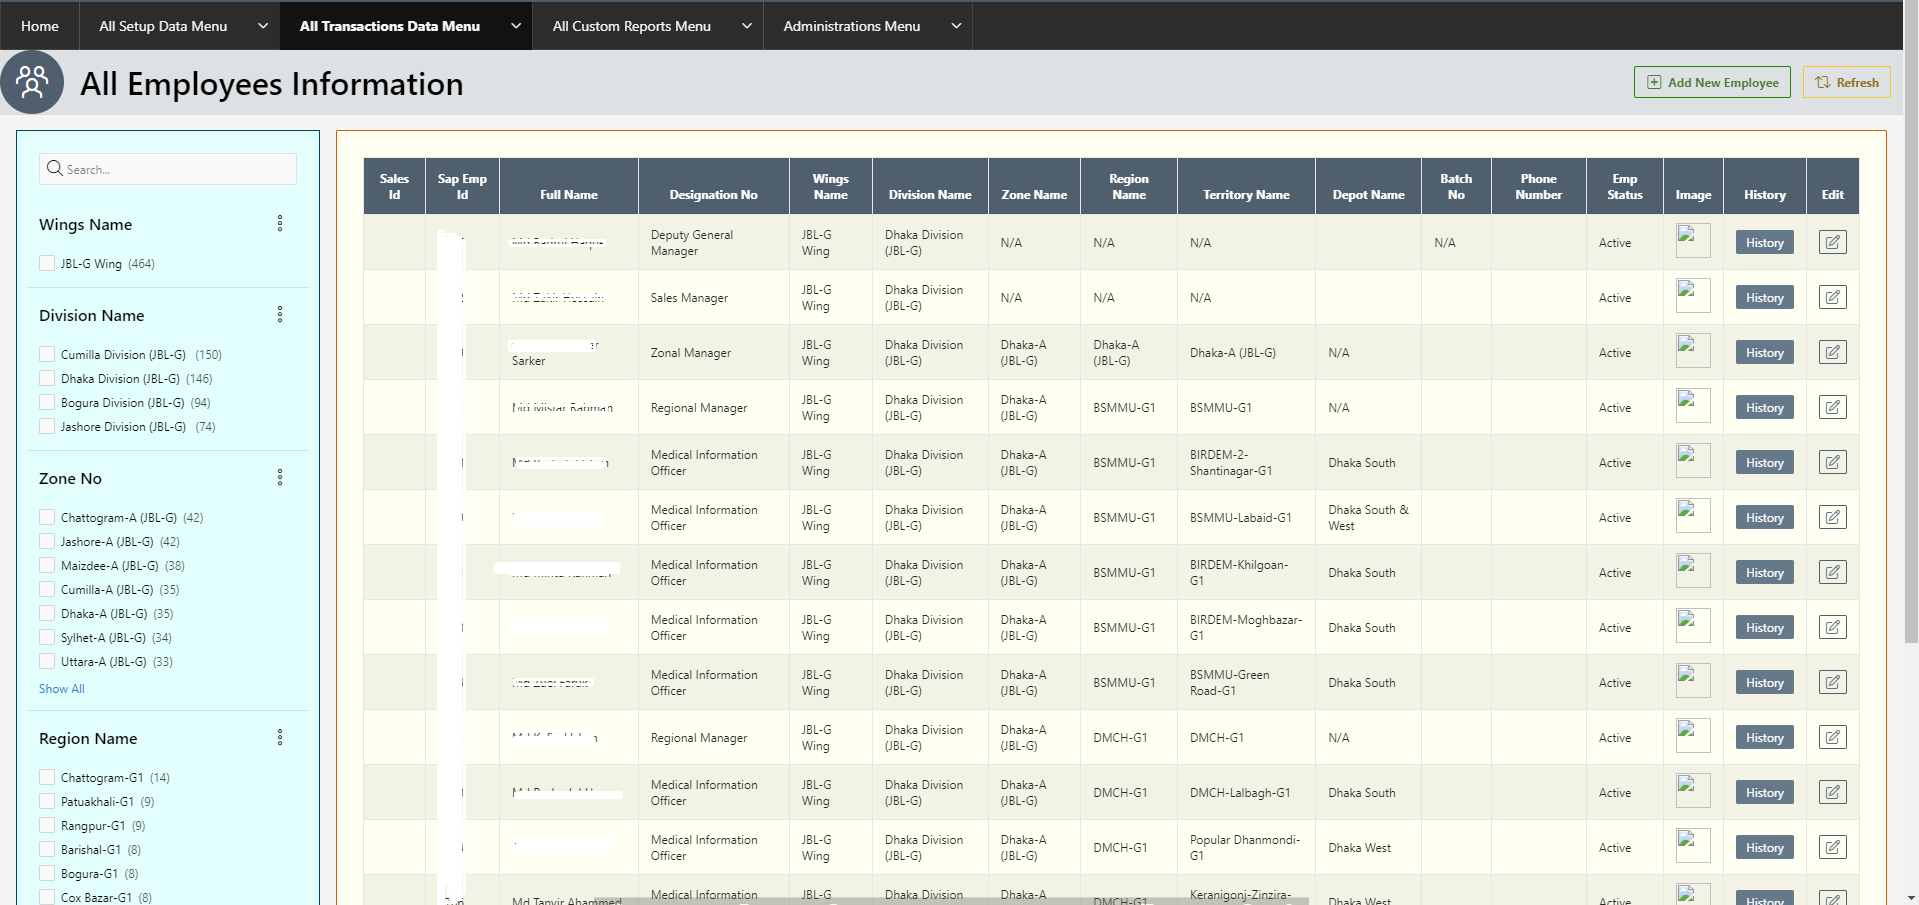Edit the BSMMU-Labaid-G1 row
The image size is (1919, 905).
point(1832,517)
